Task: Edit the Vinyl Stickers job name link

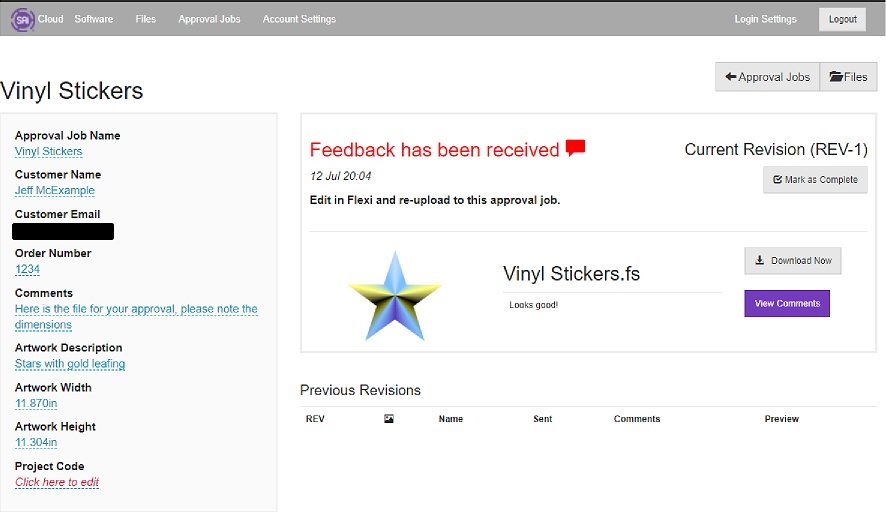Action: tap(49, 152)
